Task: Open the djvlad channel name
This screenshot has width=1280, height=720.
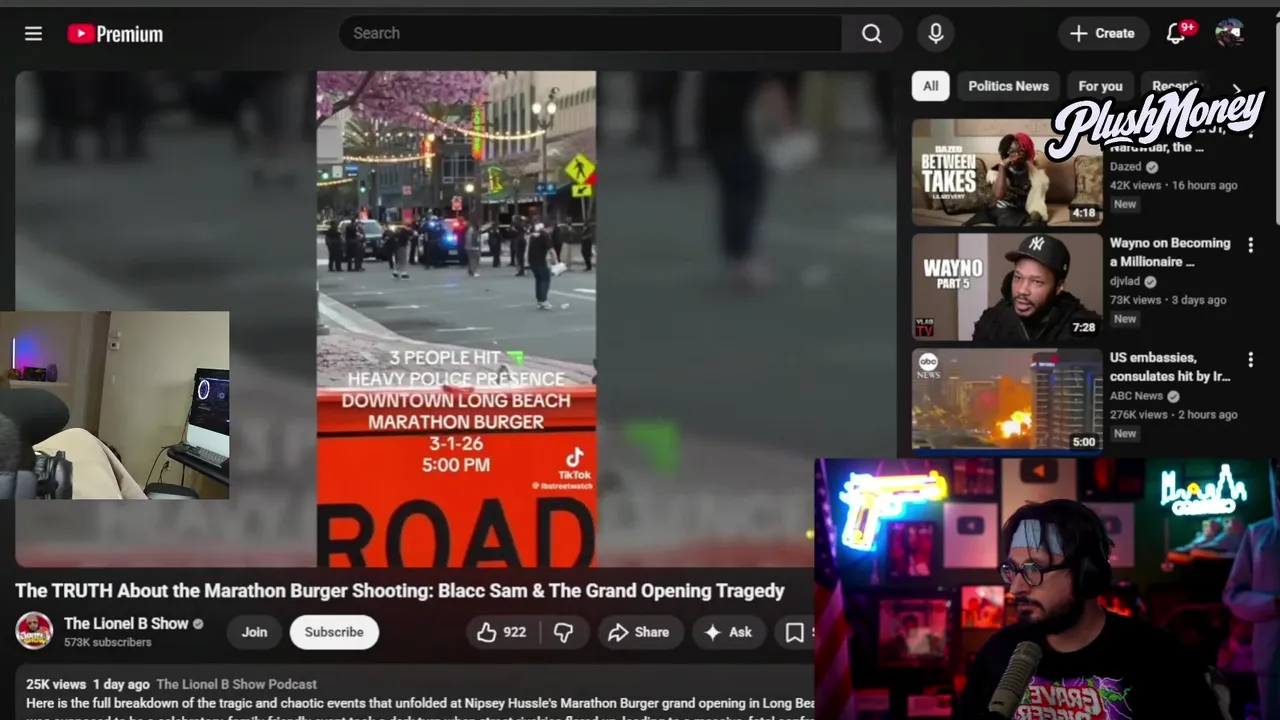Action: pos(1125,282)
